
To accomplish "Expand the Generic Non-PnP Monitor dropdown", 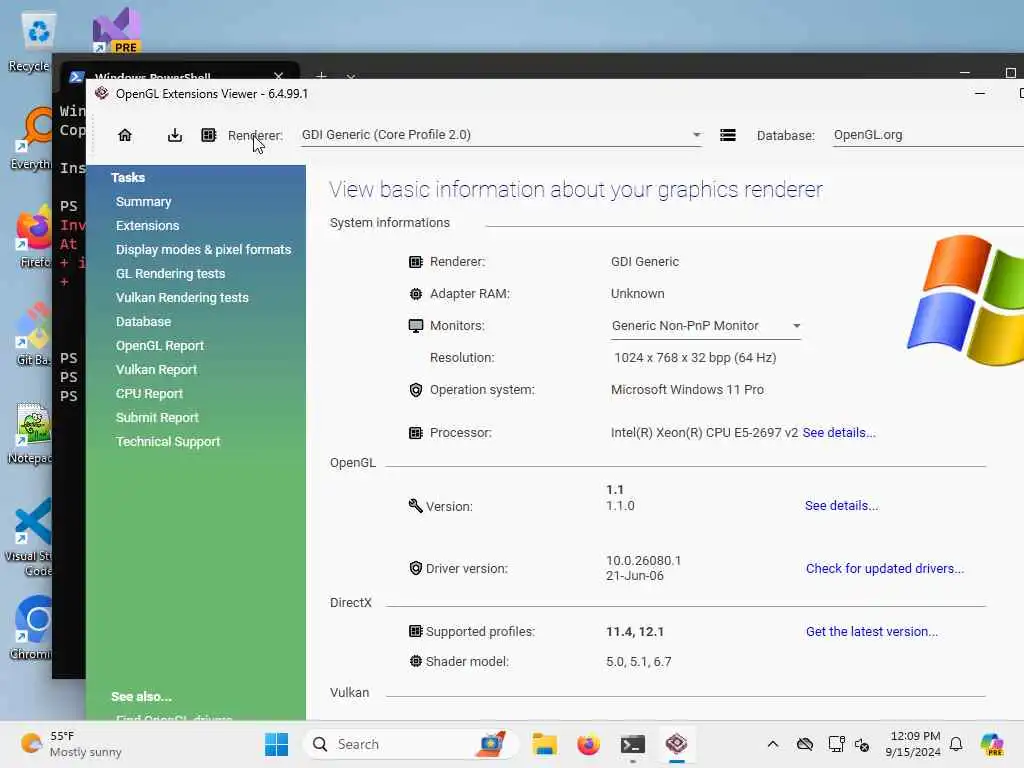I will point(706,326).
